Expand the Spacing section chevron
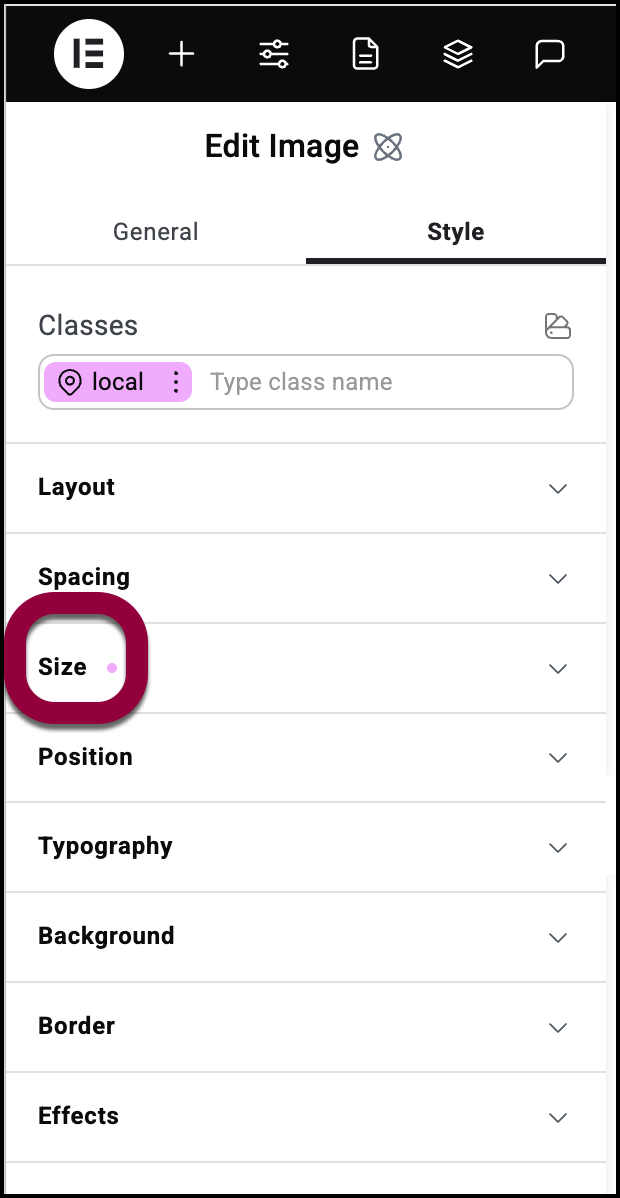620x1198 pixels. [558, 578]
